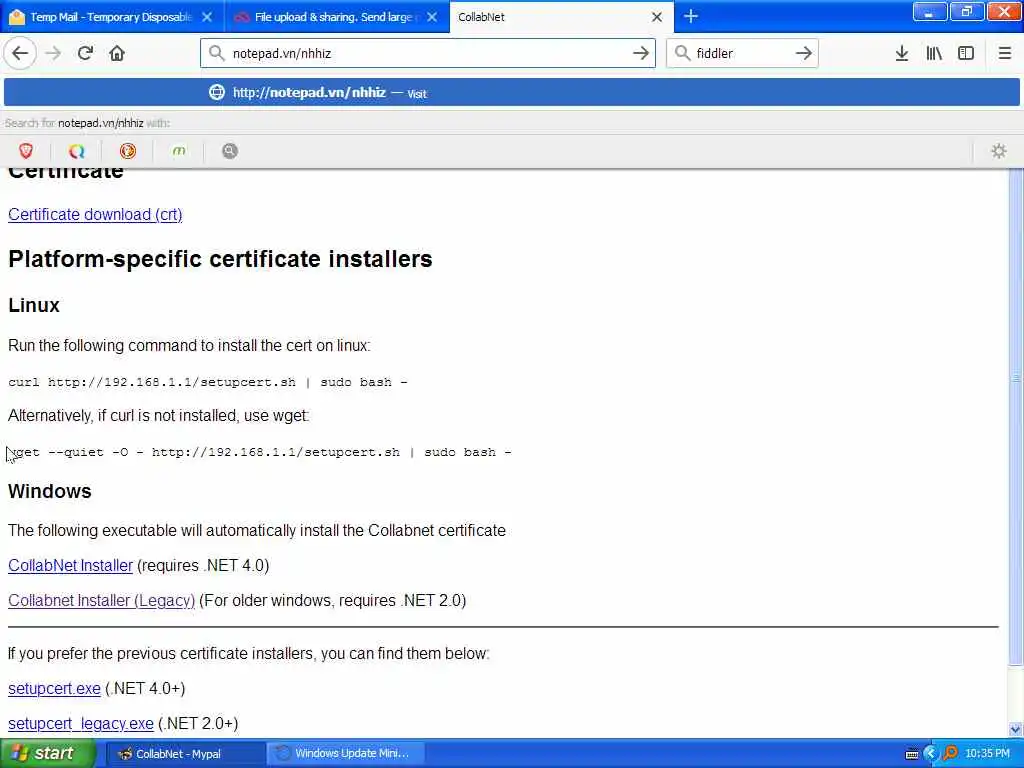Viewport: 1024px width, 768px height.
Task: Switch to CollabNet - Mypal taskbar button
Action: click(x=185, y=754)
